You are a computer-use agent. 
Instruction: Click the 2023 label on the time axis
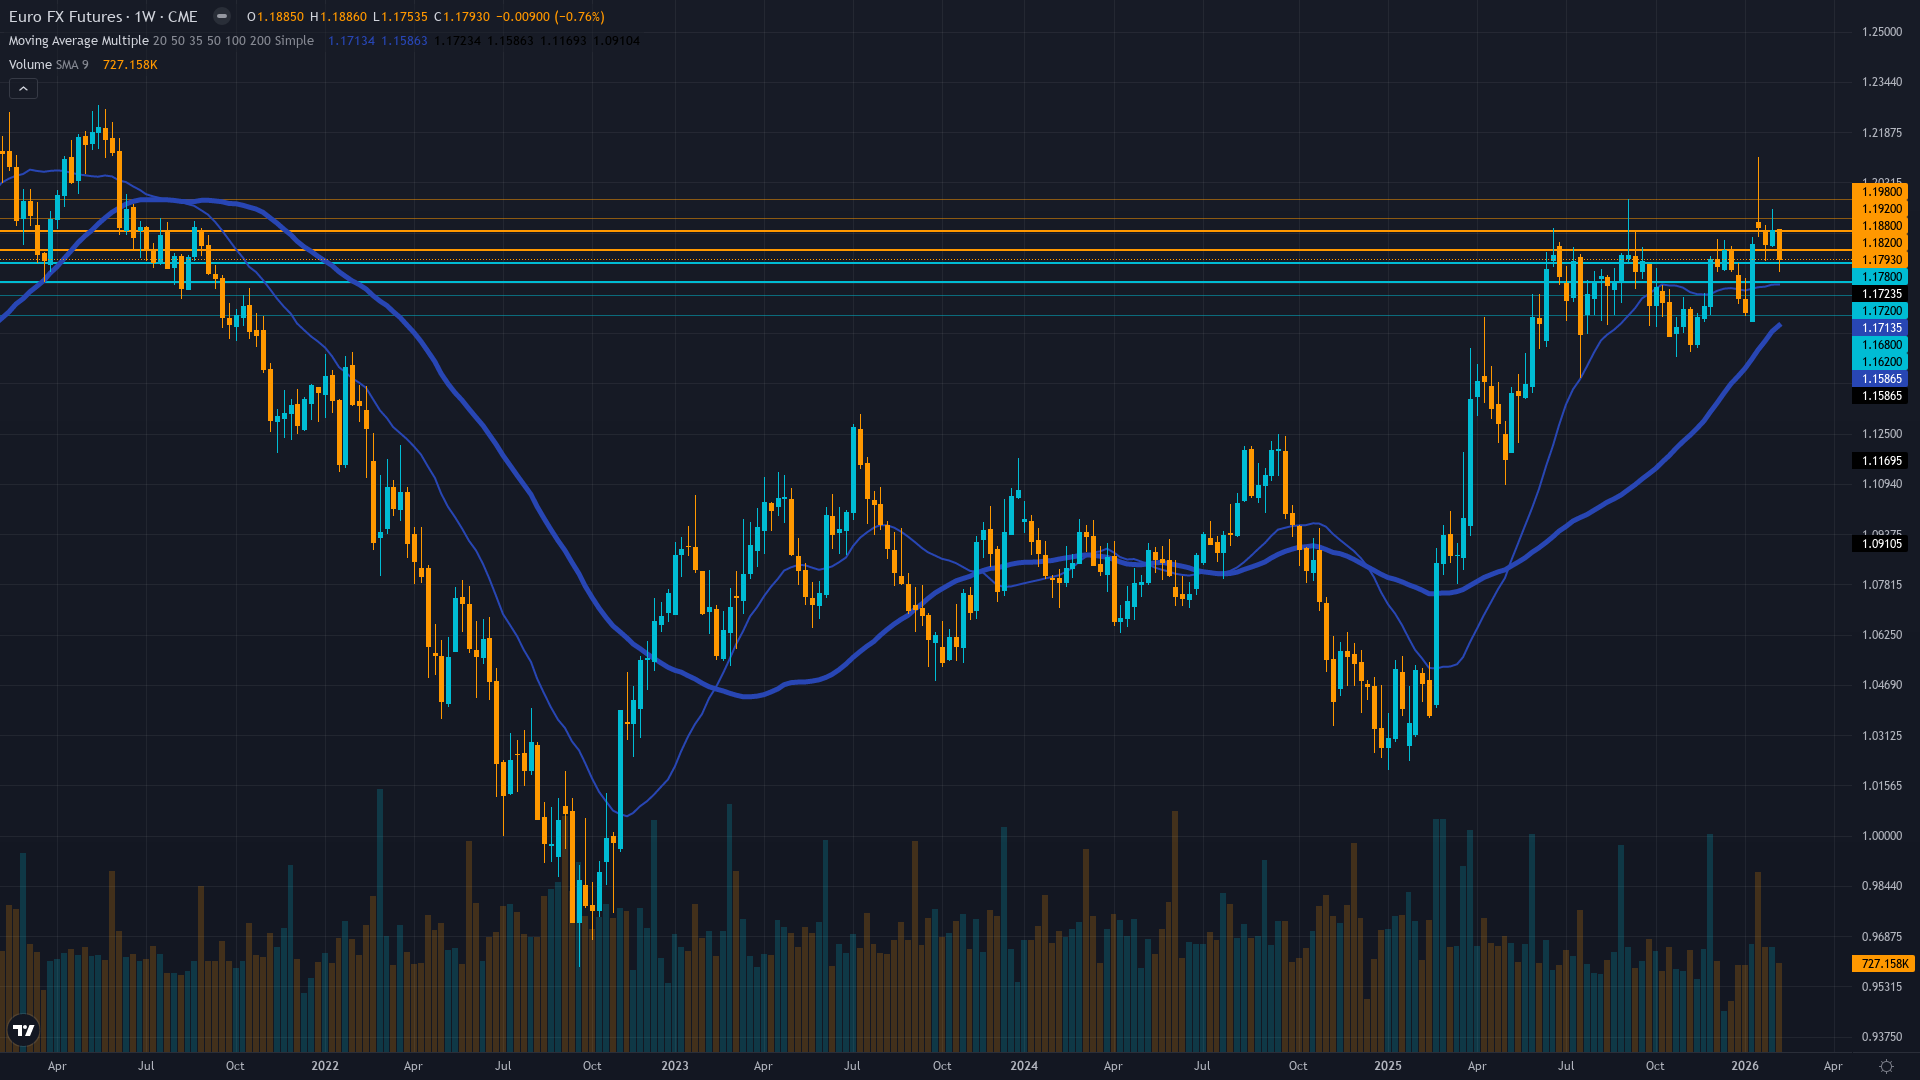675,1066
